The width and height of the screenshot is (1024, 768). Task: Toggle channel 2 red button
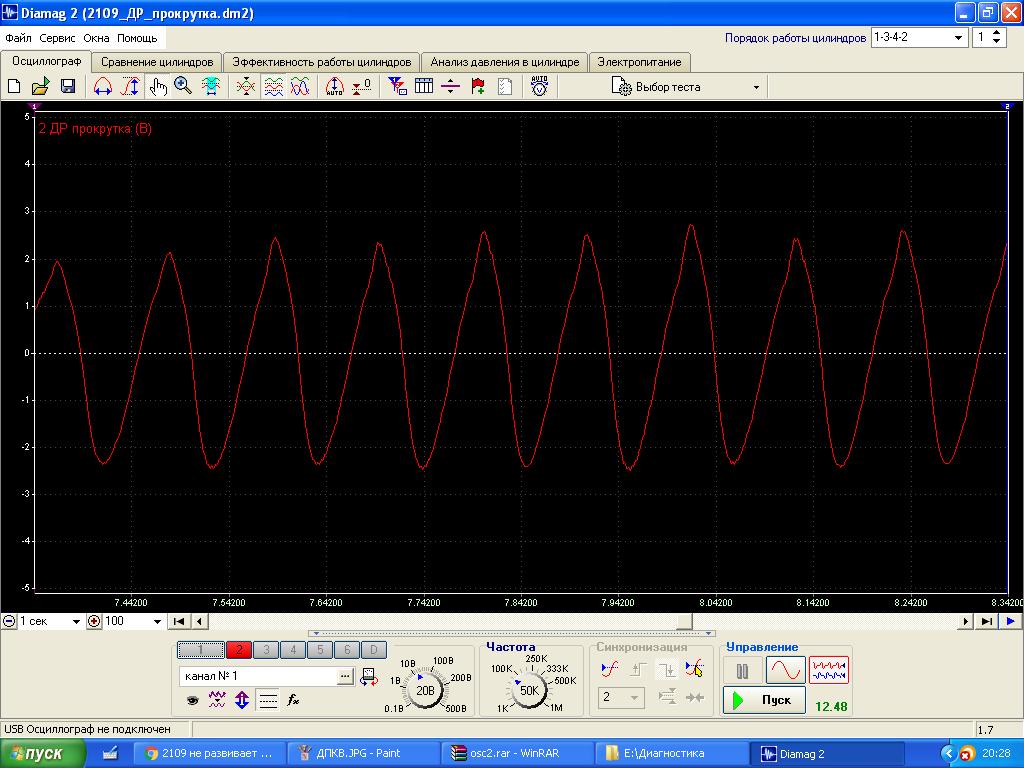click(239, 650)
